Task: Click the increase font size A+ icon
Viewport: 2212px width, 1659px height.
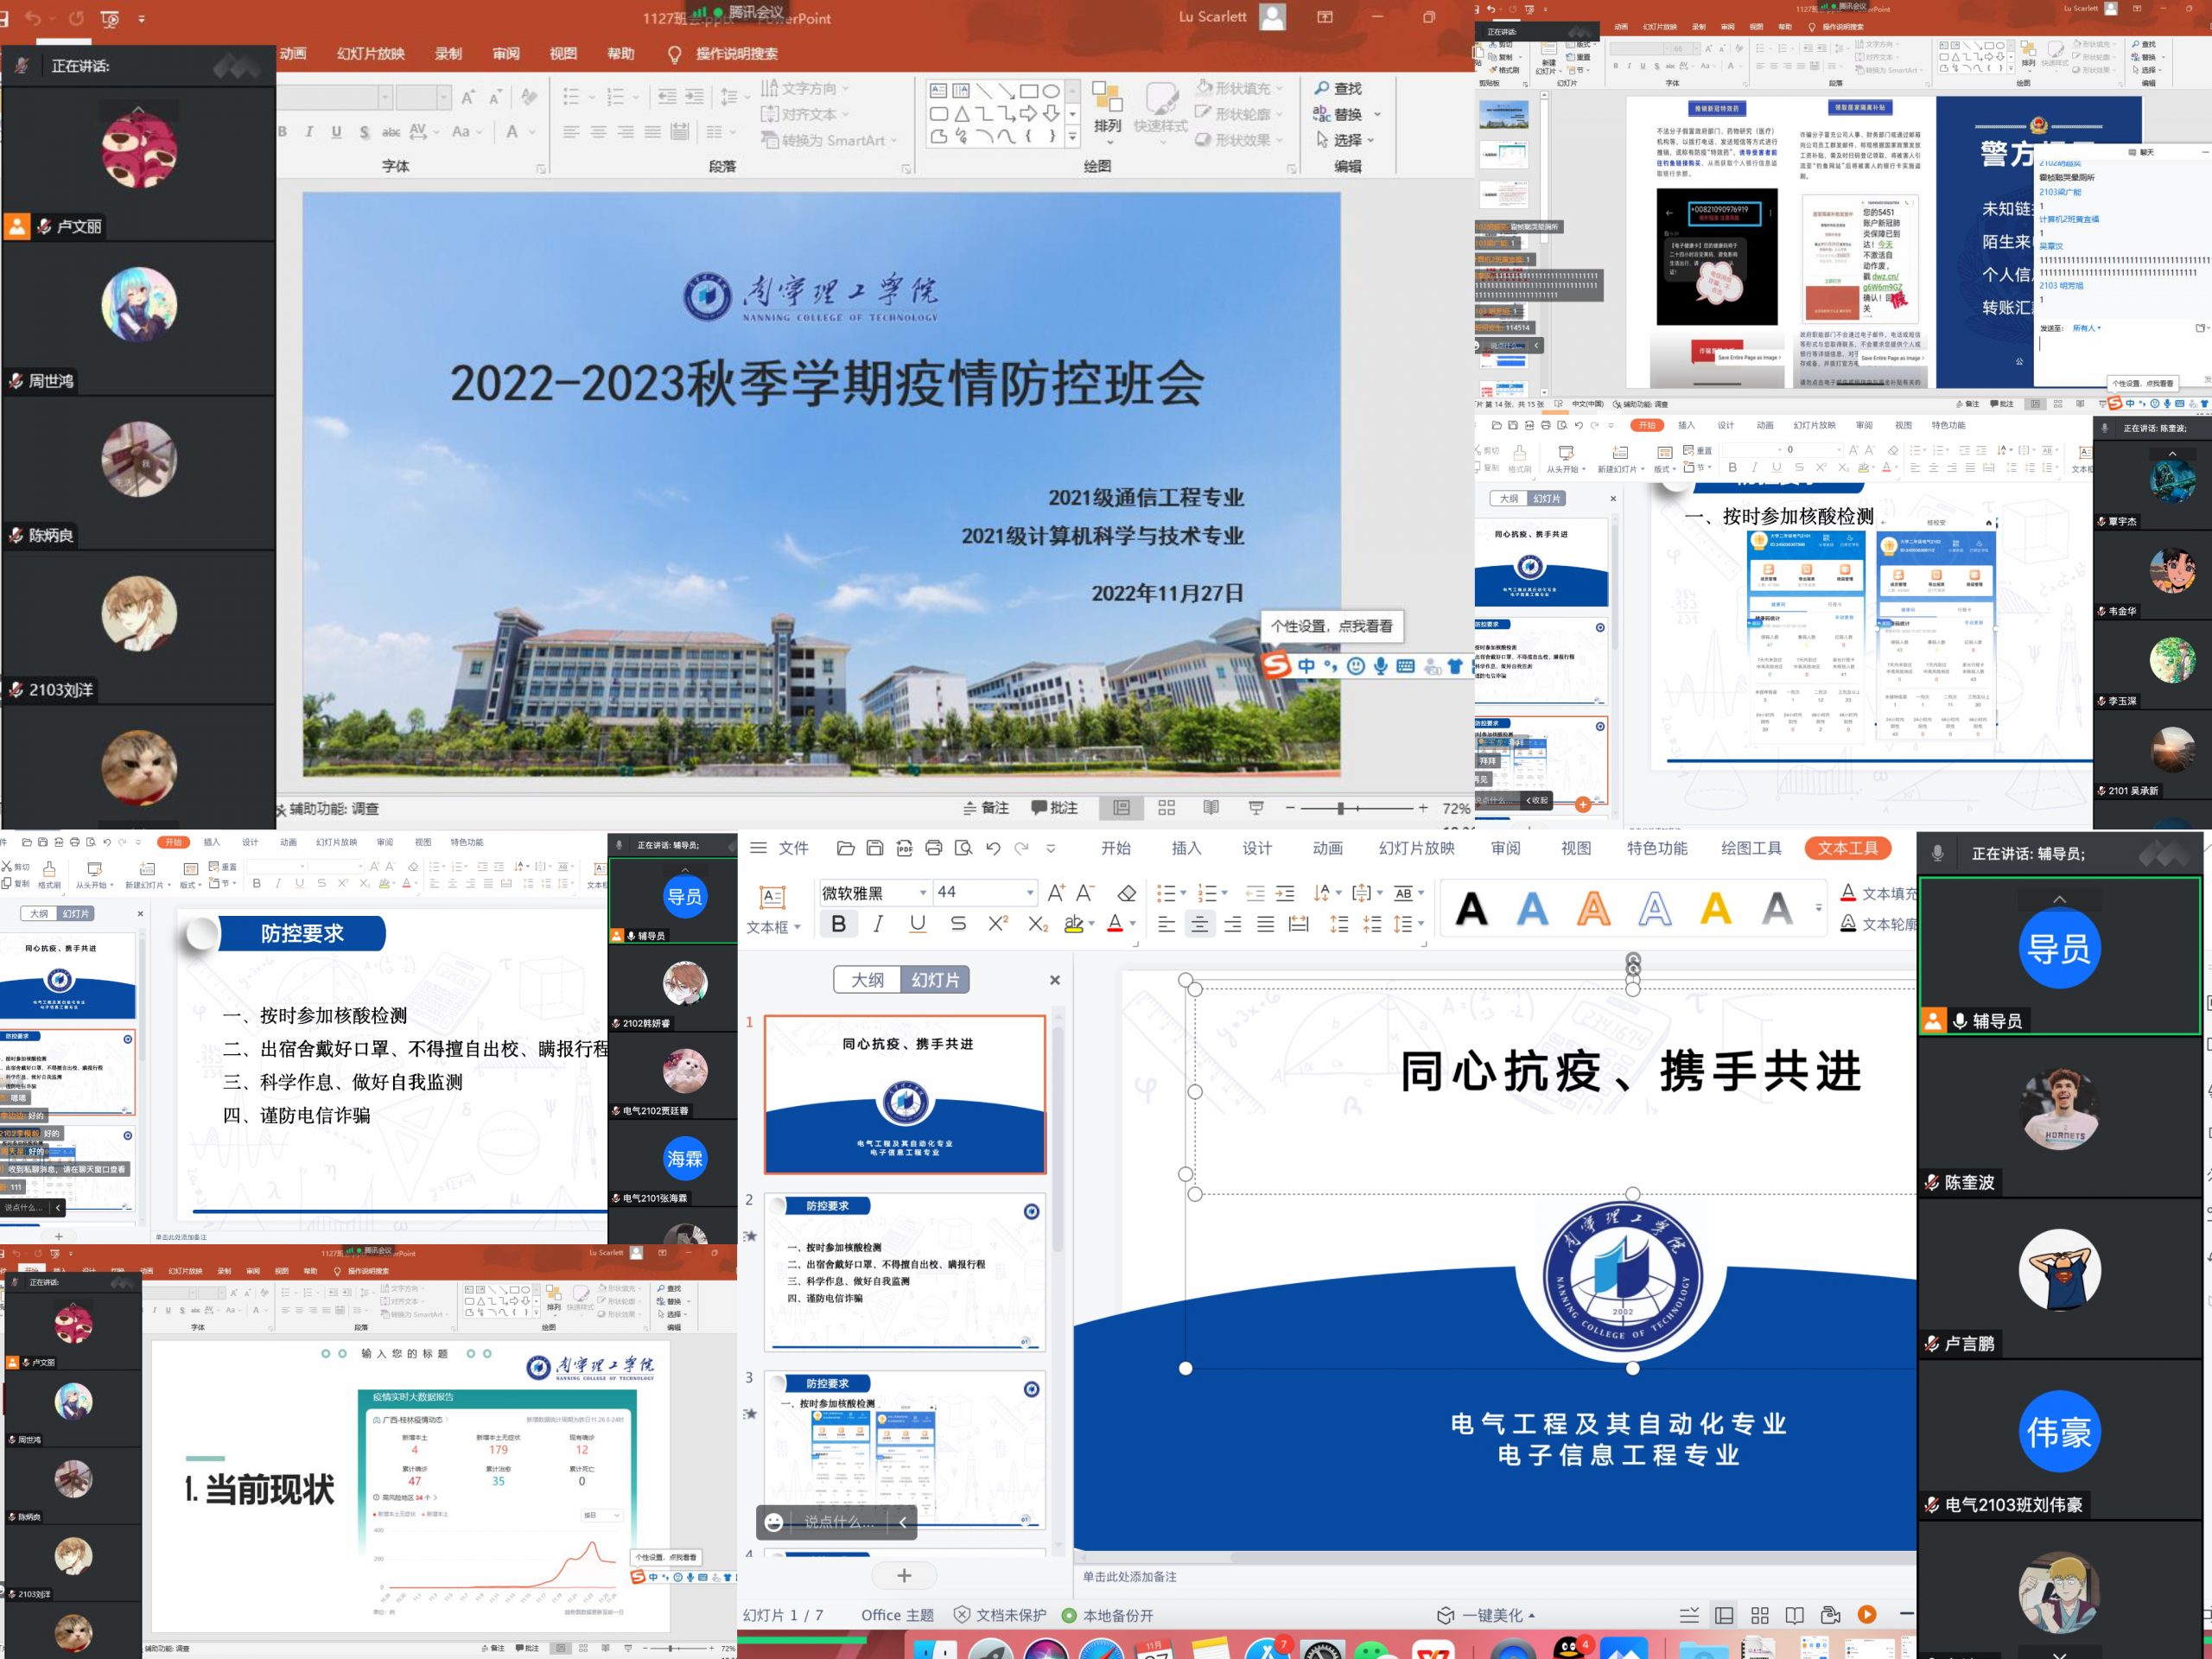Action: coord(1056,893)
